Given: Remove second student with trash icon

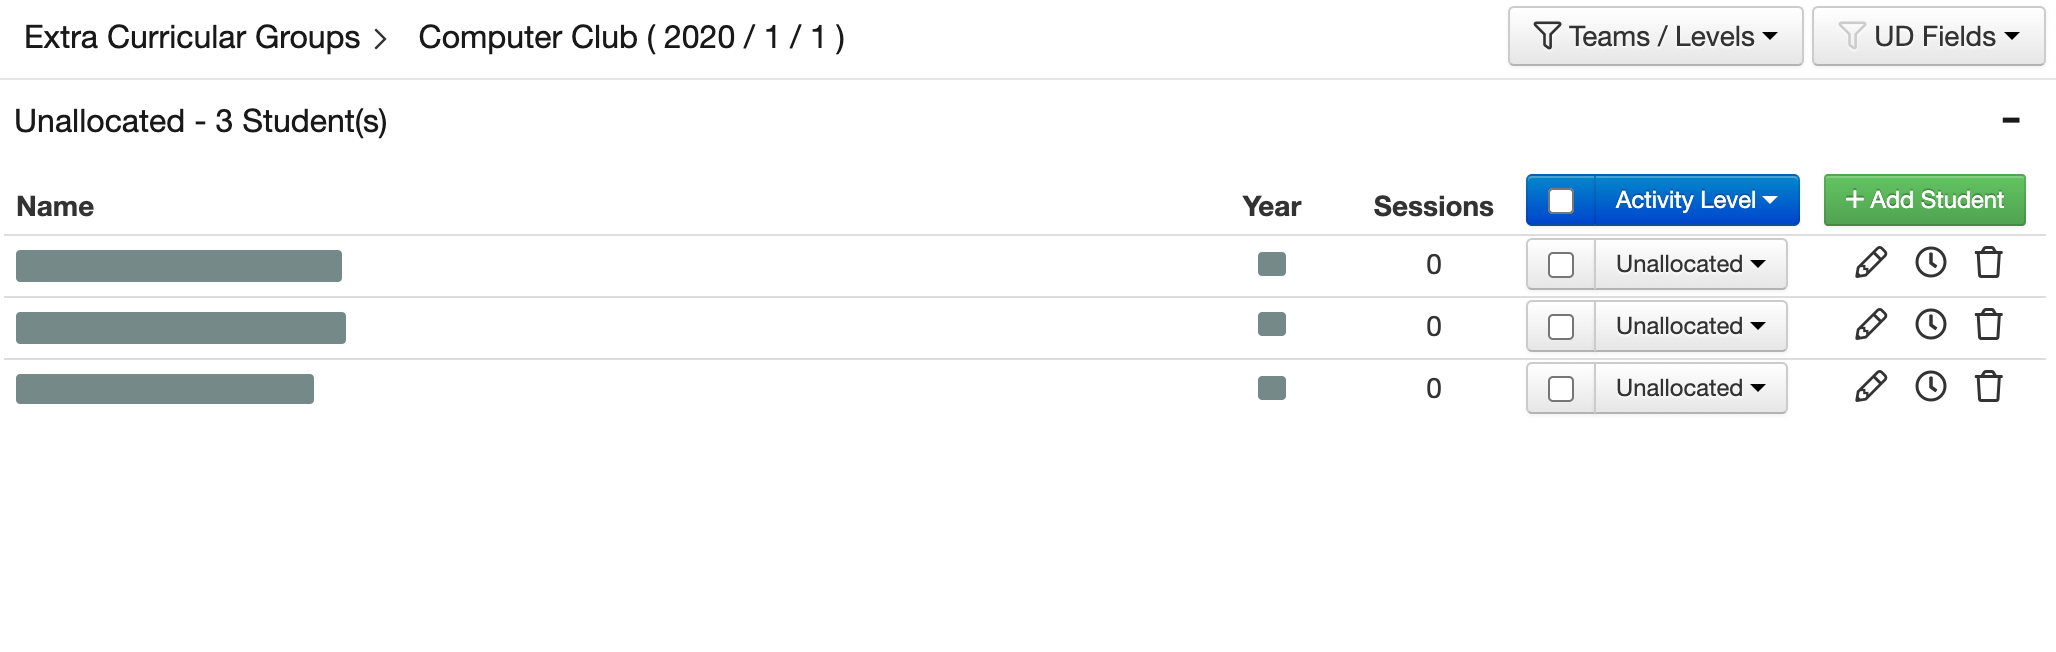Looking at the screenshot, I should tap(1988, 325).
